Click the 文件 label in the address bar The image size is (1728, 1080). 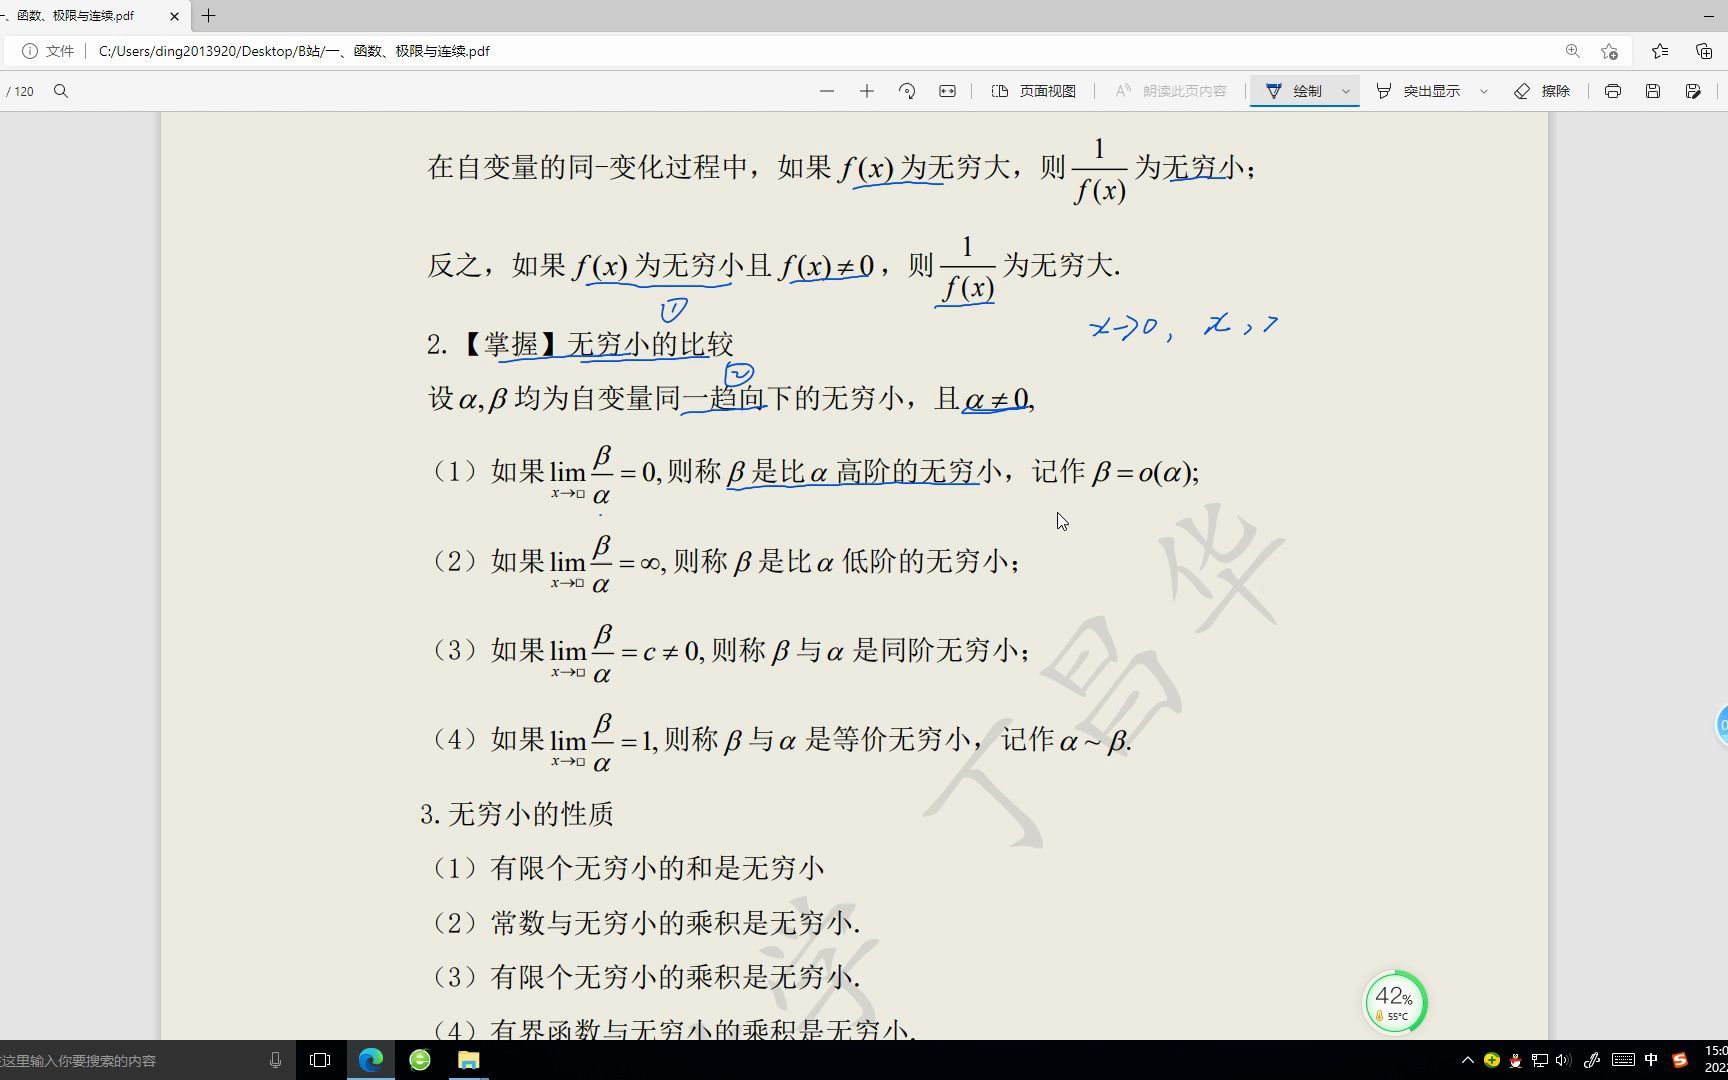(58, 51)
